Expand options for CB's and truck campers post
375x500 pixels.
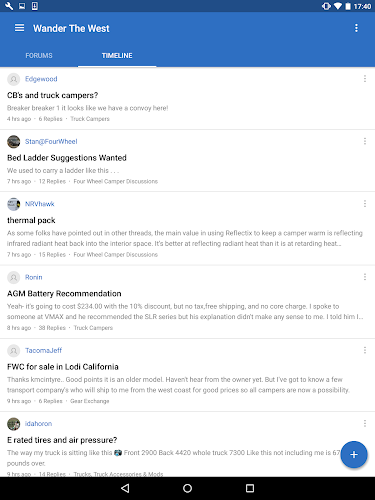pyautogui.click(x=365, y=79)
